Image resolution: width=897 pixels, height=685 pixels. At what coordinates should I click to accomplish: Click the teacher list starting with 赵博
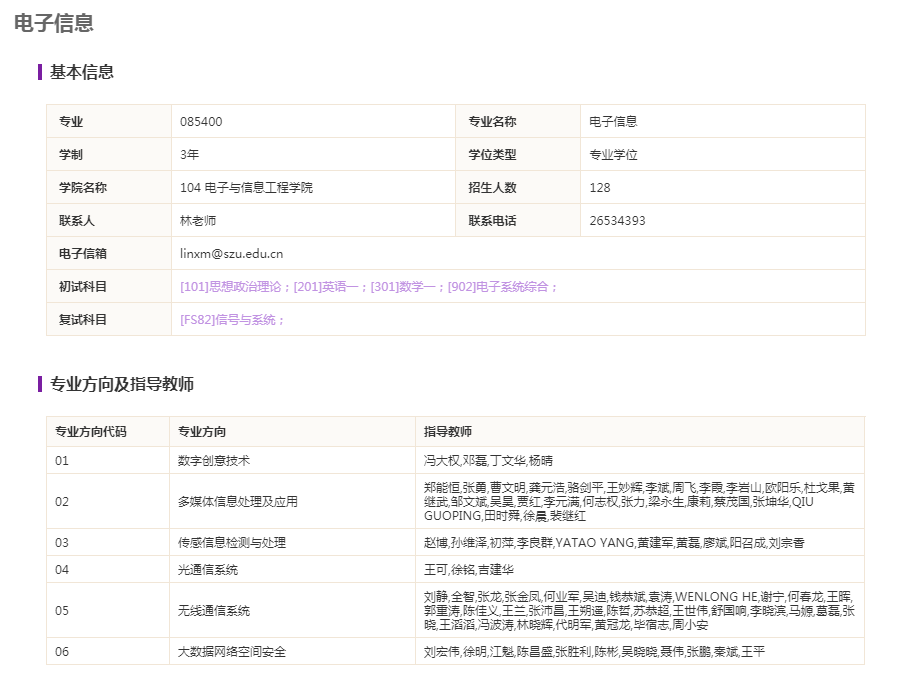[x=614, y=543]
